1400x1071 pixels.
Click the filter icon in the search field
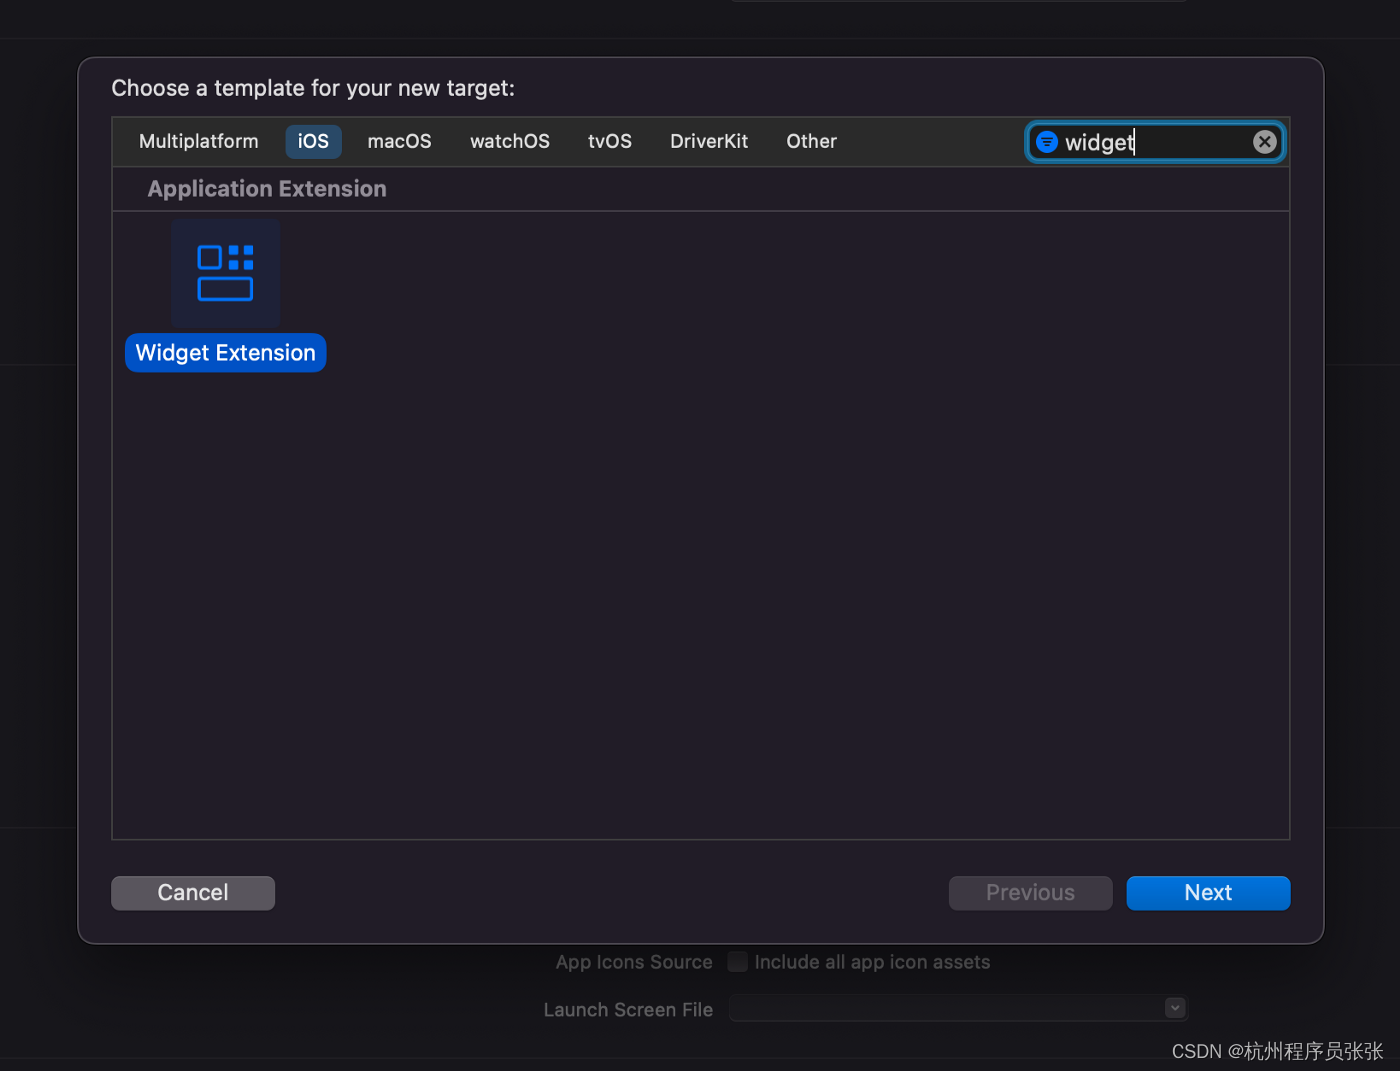(x=1046, y=141)
